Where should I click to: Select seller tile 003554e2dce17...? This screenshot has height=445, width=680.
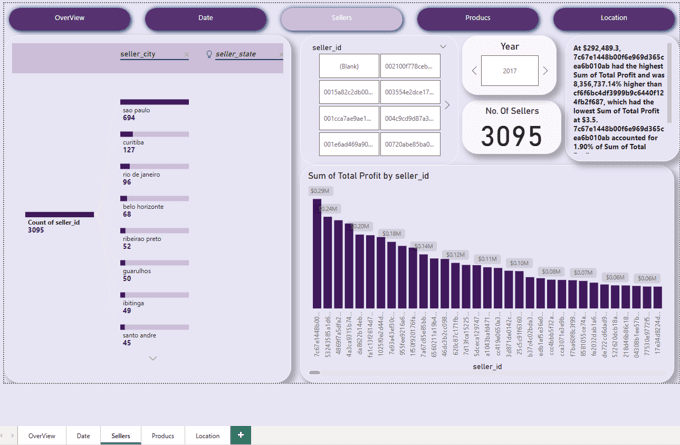410,92
